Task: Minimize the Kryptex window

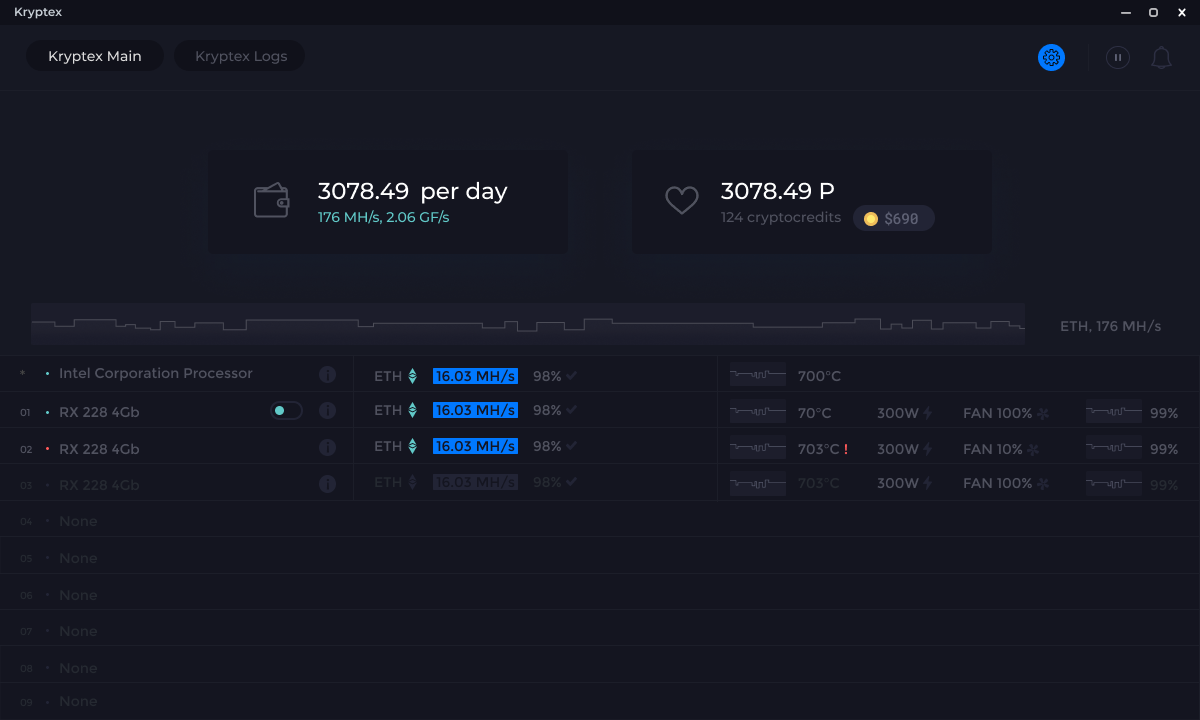Action: [x=1126, y=12]
